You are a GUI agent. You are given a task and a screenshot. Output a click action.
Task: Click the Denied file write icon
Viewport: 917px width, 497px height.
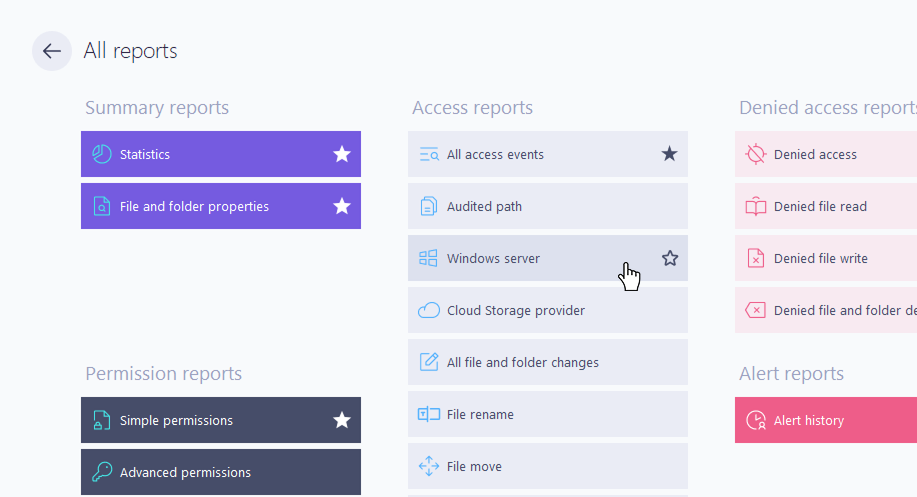[756, 258]
